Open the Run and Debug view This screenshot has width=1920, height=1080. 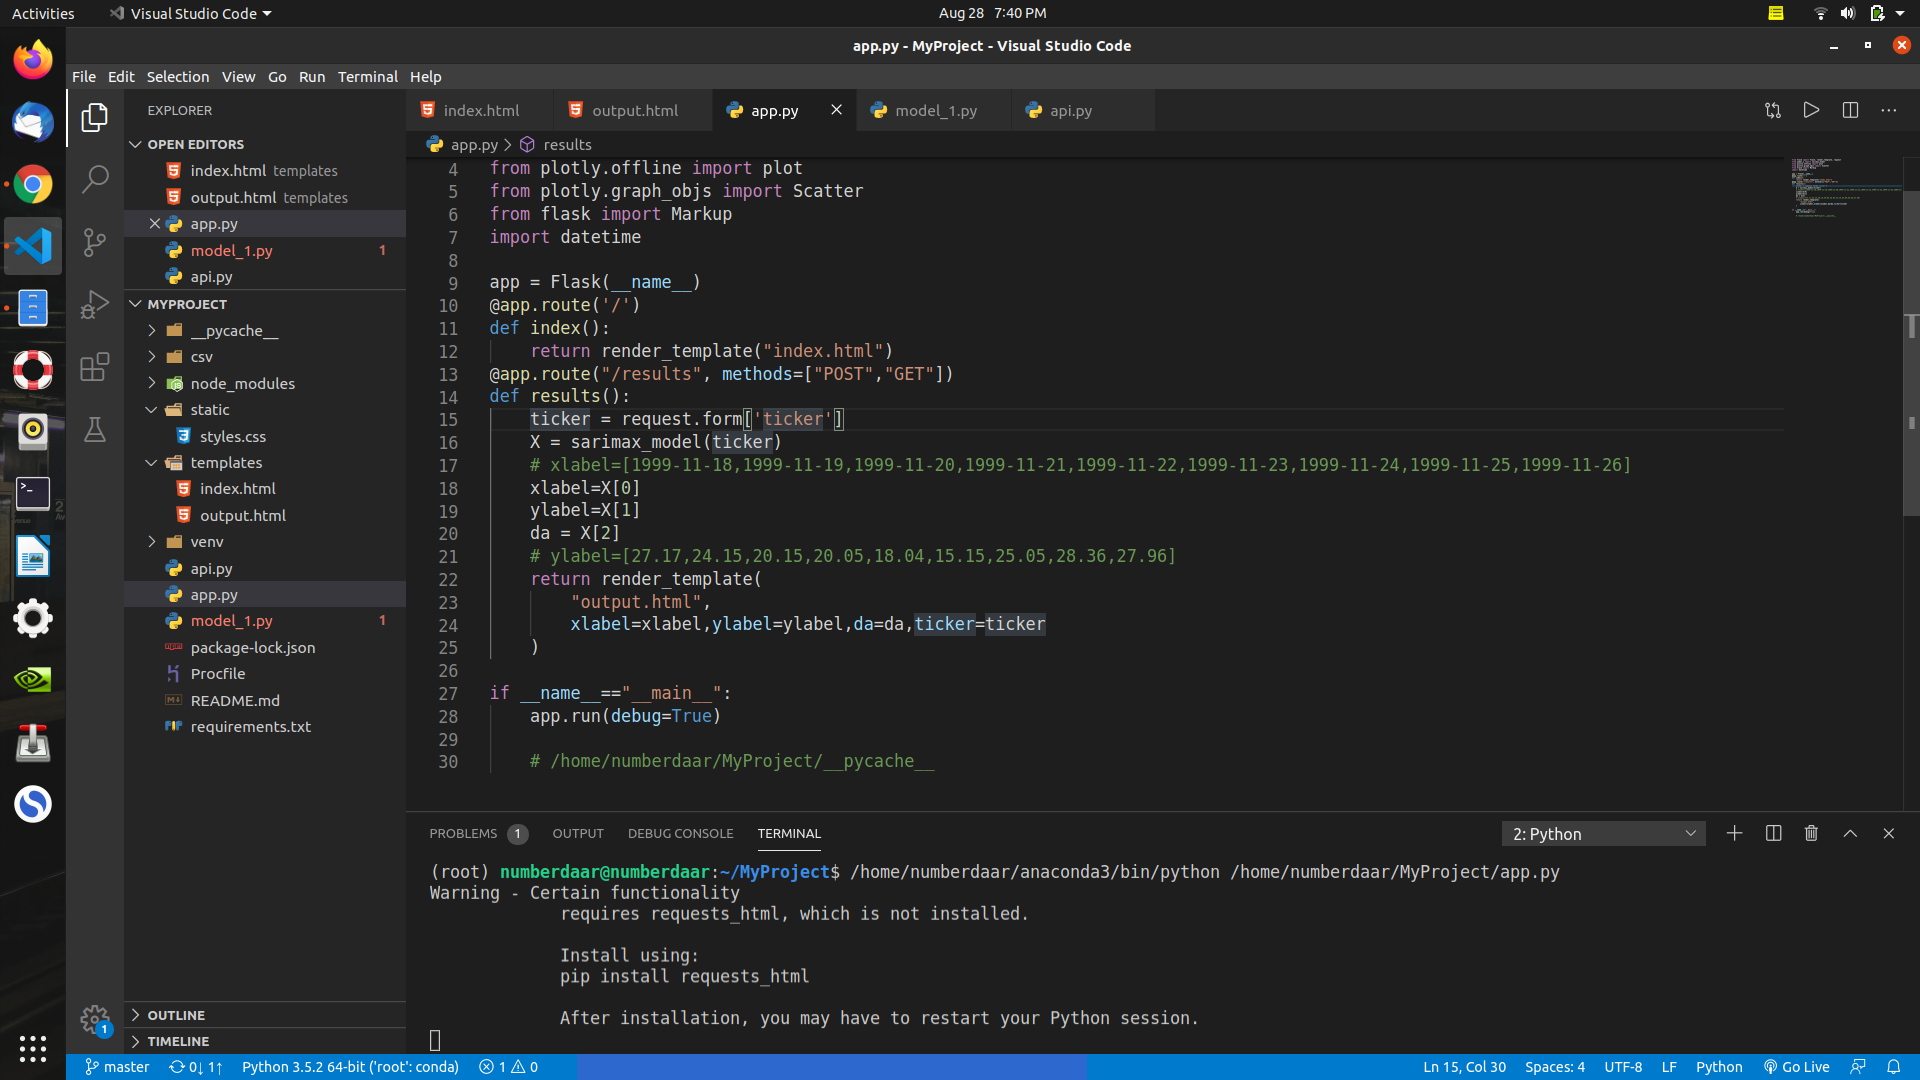(x=95, y=304)
